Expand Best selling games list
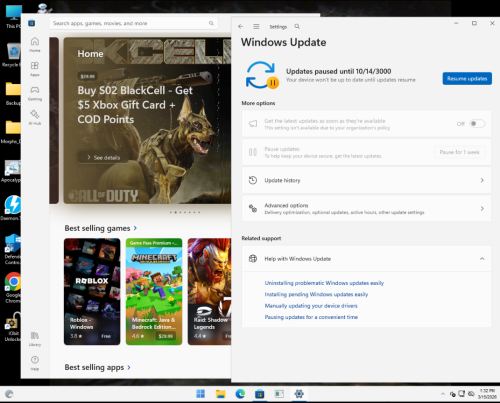This screenshot has height=403, width=500. click(101, 228)
